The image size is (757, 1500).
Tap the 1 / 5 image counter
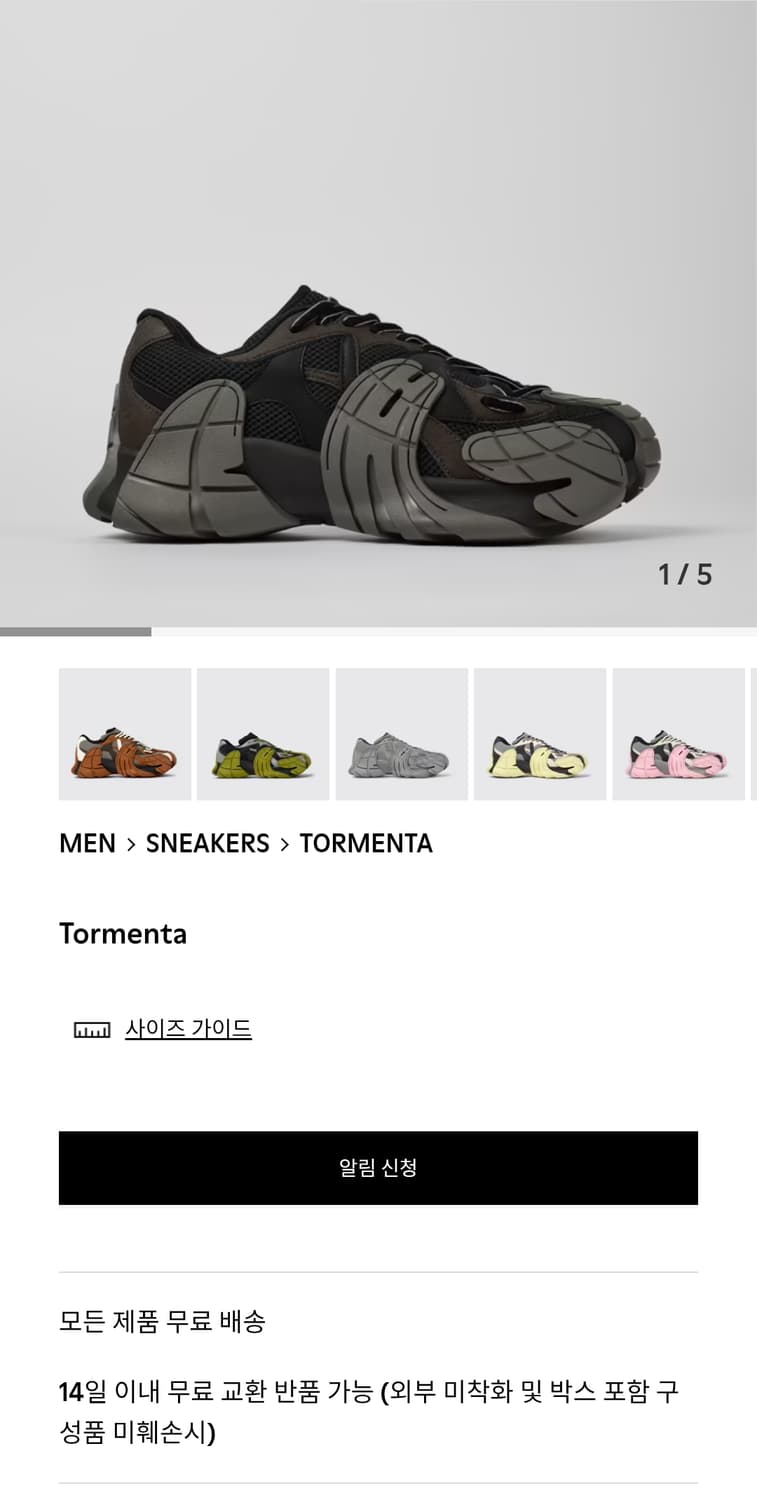(x=685, y=574)
